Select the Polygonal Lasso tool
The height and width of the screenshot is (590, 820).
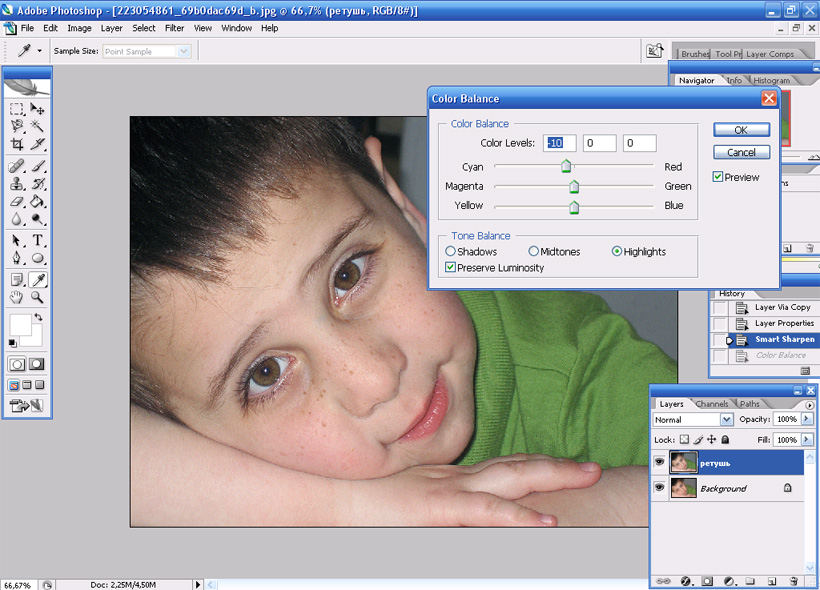[x=17, y=126]
